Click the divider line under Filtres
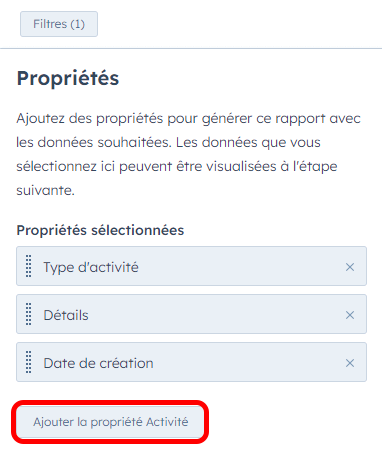This screenshot has width=382, height=455. (x=191, y=49)
